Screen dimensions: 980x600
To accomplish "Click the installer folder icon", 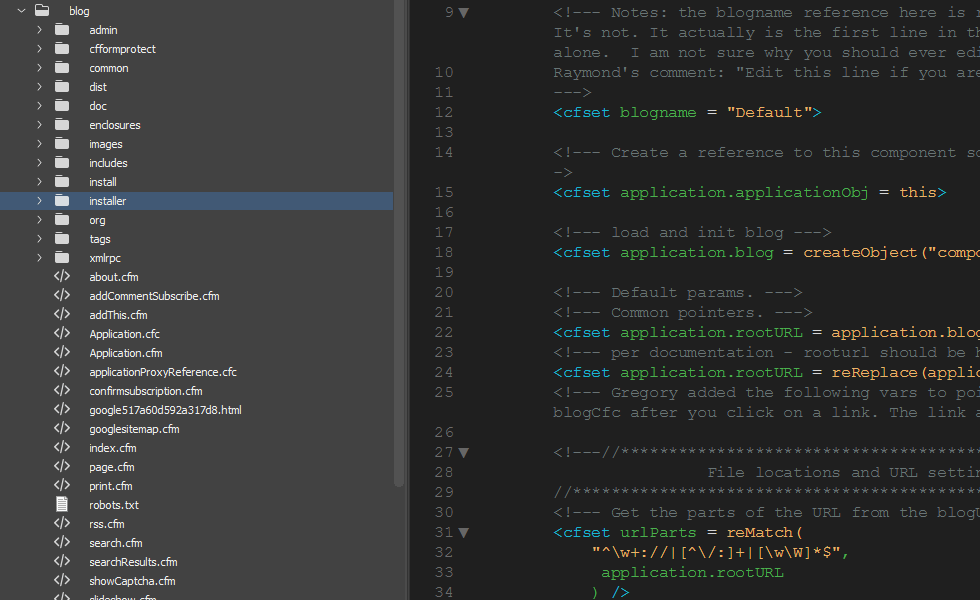I will coord(62,201).
